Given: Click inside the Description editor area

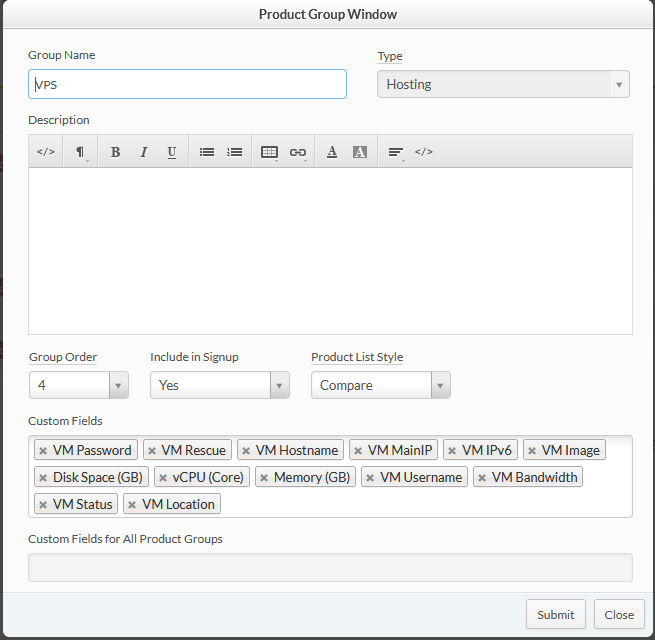Looking at the screenshot, I should pos(330,251).
